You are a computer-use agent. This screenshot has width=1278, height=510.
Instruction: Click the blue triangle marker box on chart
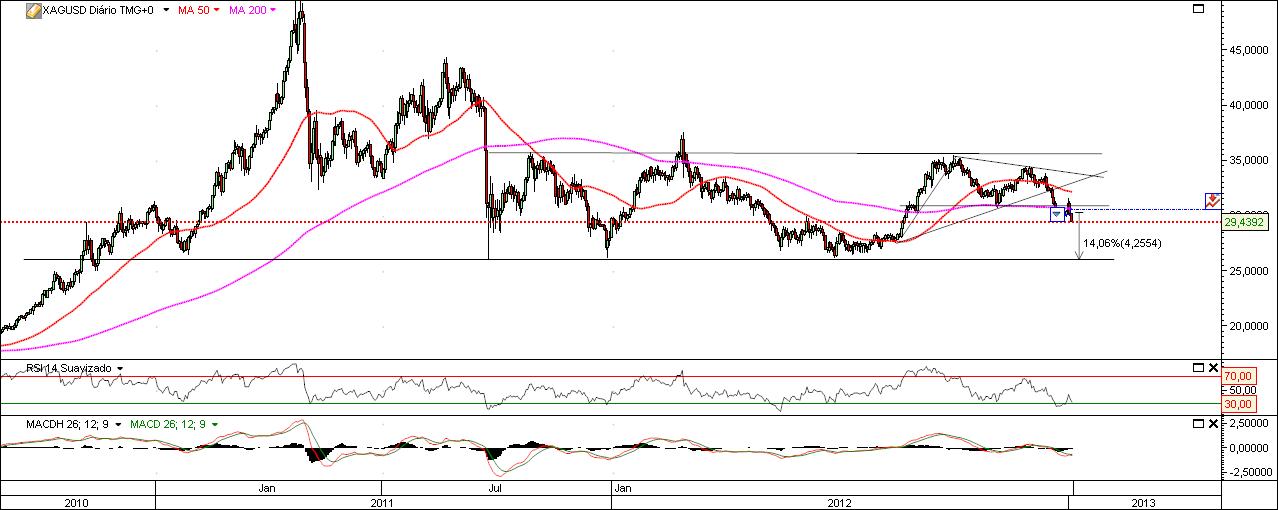[1057, 214]
